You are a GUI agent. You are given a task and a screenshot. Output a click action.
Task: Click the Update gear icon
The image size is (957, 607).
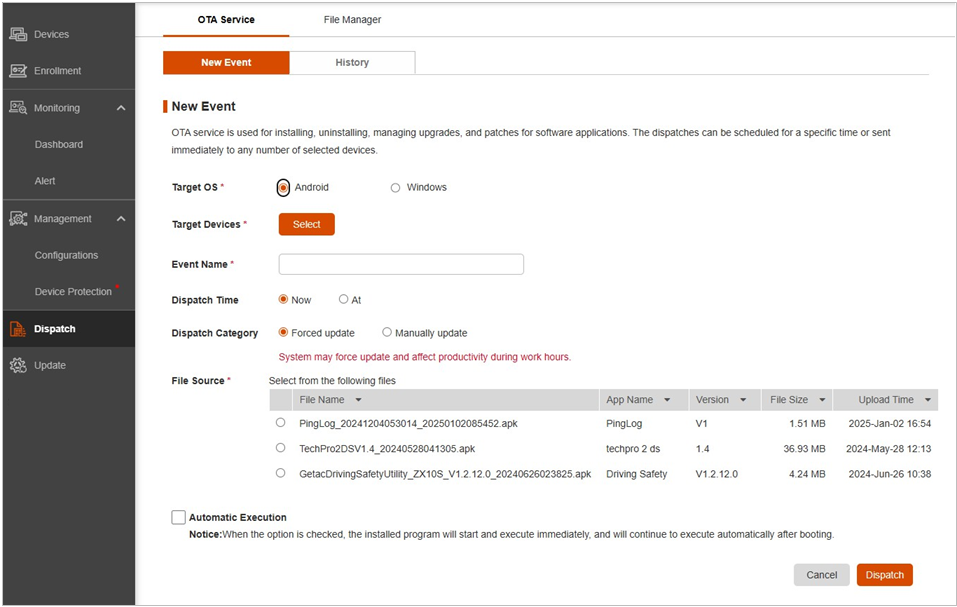pyautogui.click(x=18, y=365)
